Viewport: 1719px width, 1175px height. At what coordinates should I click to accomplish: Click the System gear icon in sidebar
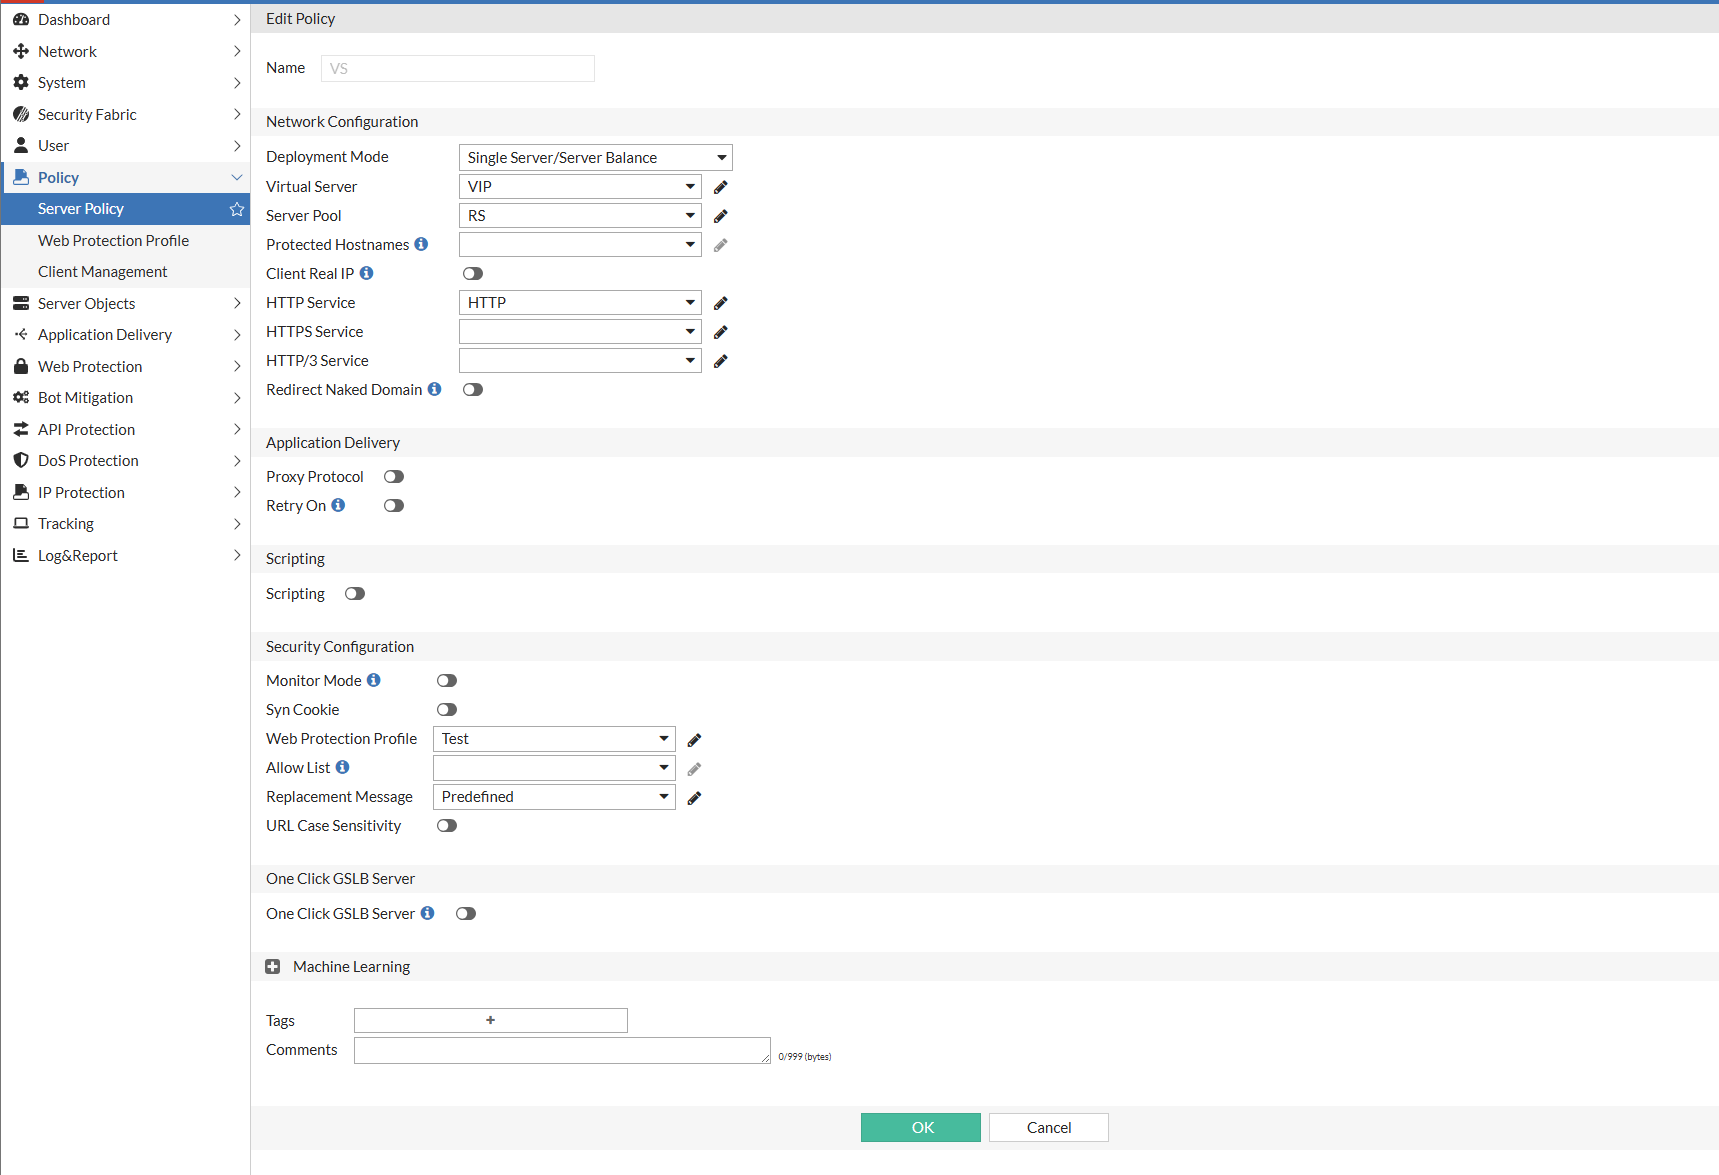(x=21, y=83)
